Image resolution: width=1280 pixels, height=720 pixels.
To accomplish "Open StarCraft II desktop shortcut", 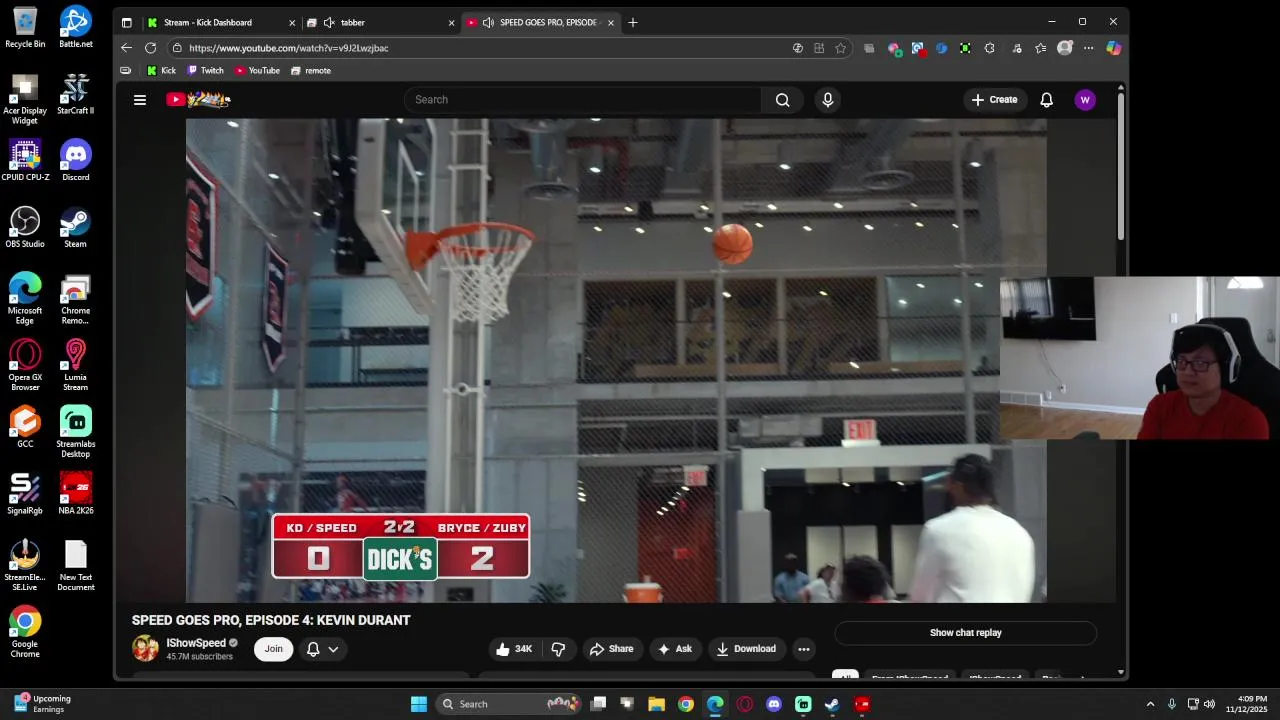I will [x=75, y=94].
